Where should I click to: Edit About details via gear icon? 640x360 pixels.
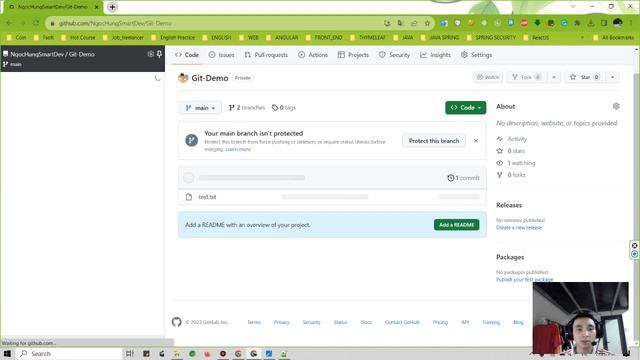click(616, 106)
